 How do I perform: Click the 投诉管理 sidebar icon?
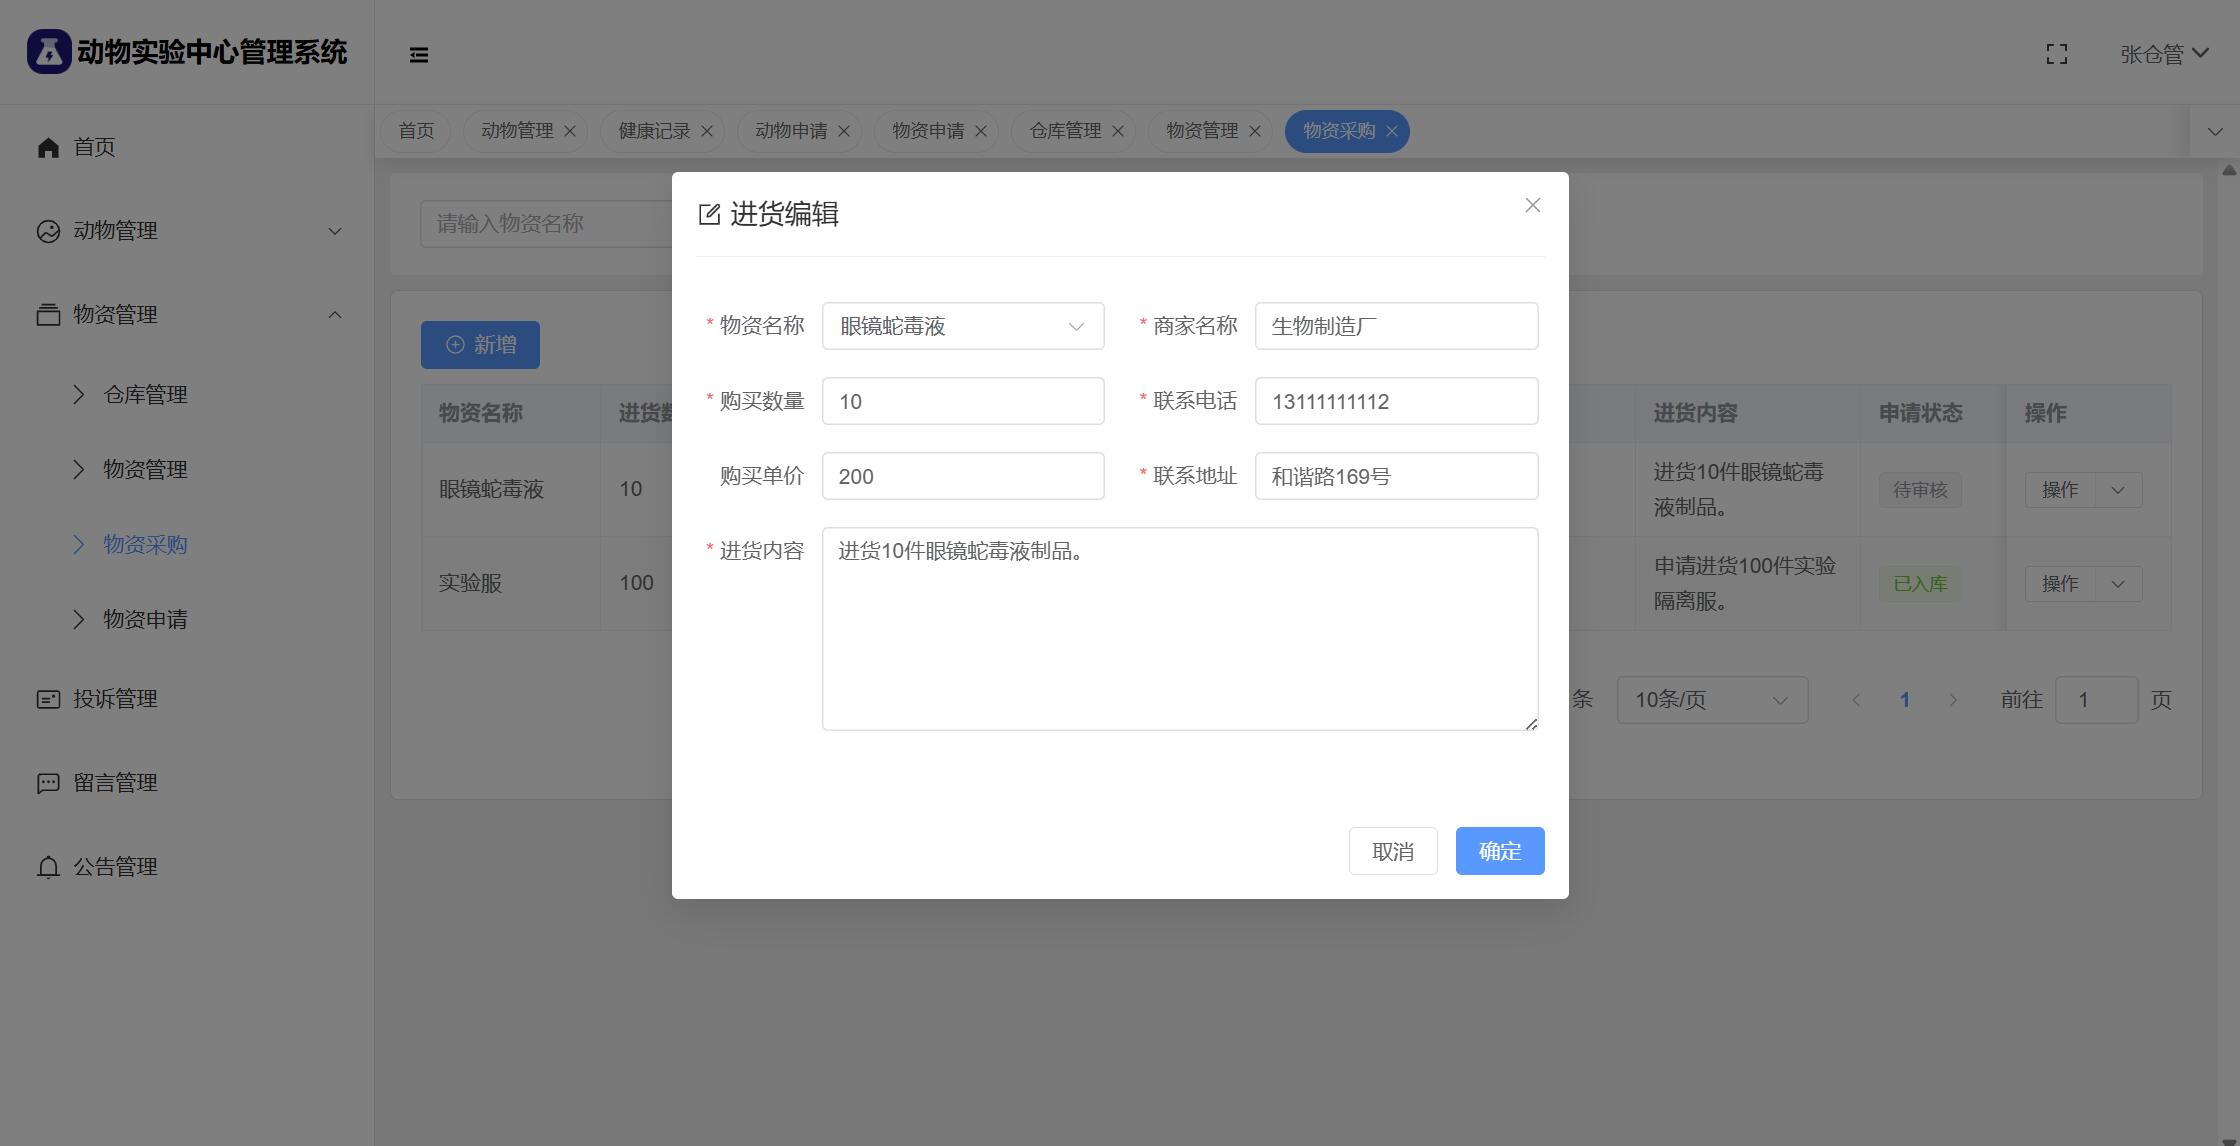tap(48, 699)
